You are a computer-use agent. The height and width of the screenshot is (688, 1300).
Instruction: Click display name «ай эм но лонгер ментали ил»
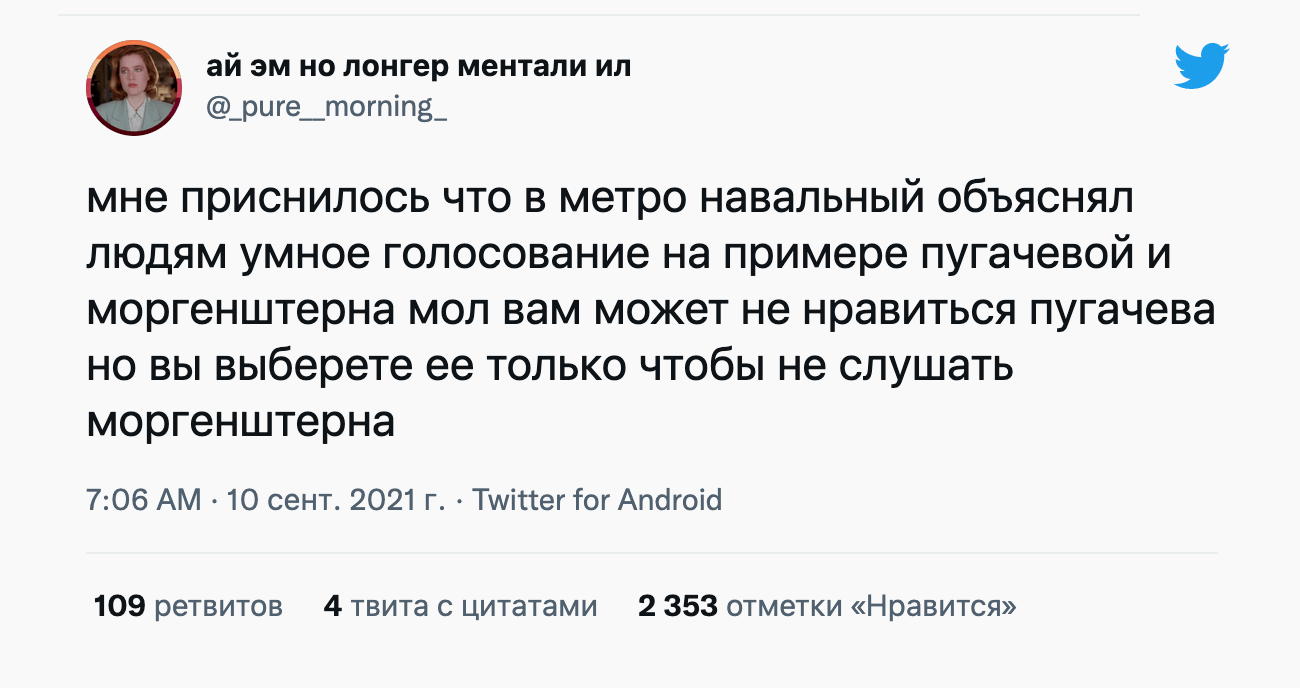click(x=419, y=67)
